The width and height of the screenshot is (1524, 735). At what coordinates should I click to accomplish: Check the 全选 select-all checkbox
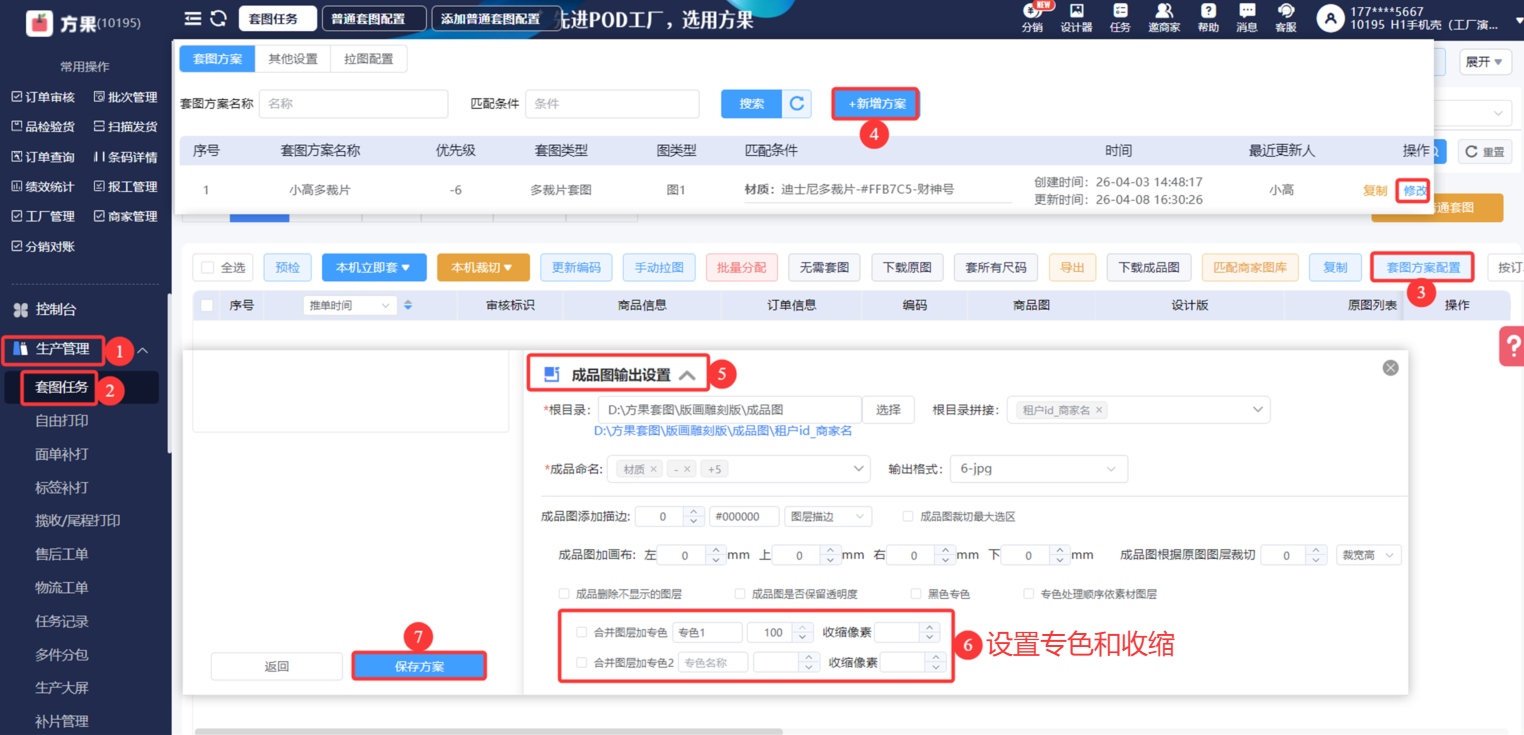[208, 268]
